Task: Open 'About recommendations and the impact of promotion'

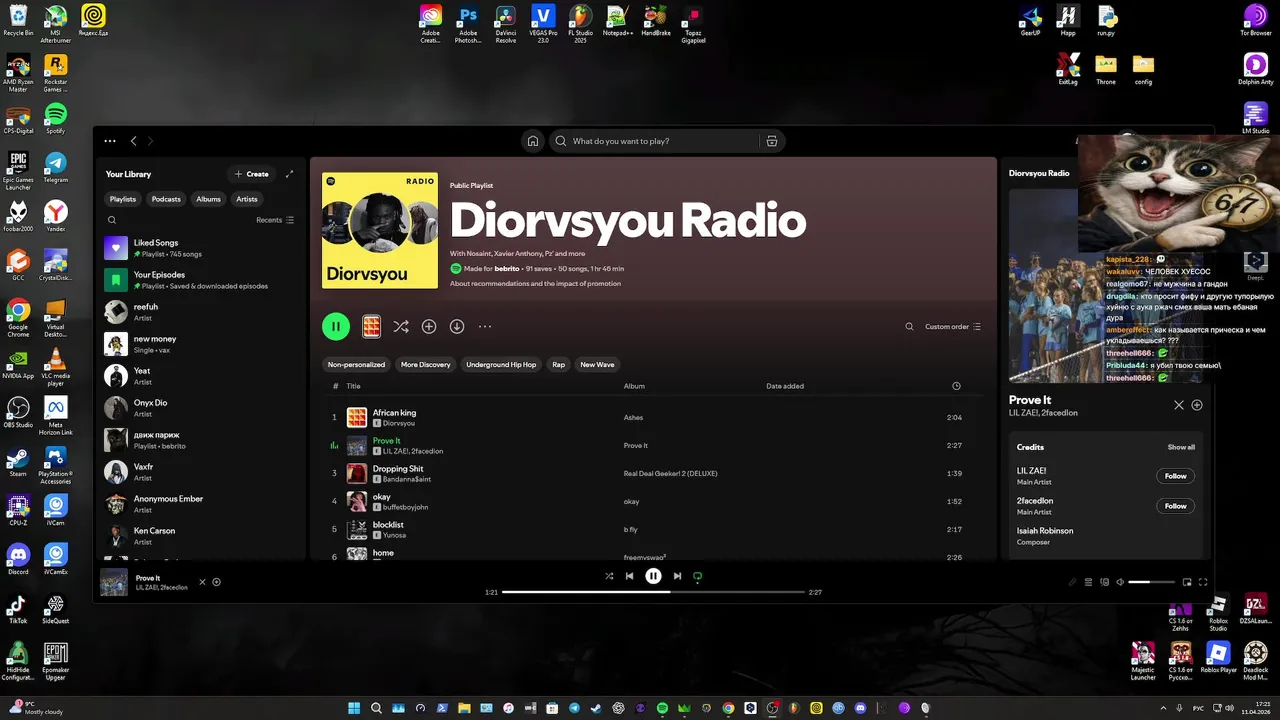Action: tap(535, 283)
